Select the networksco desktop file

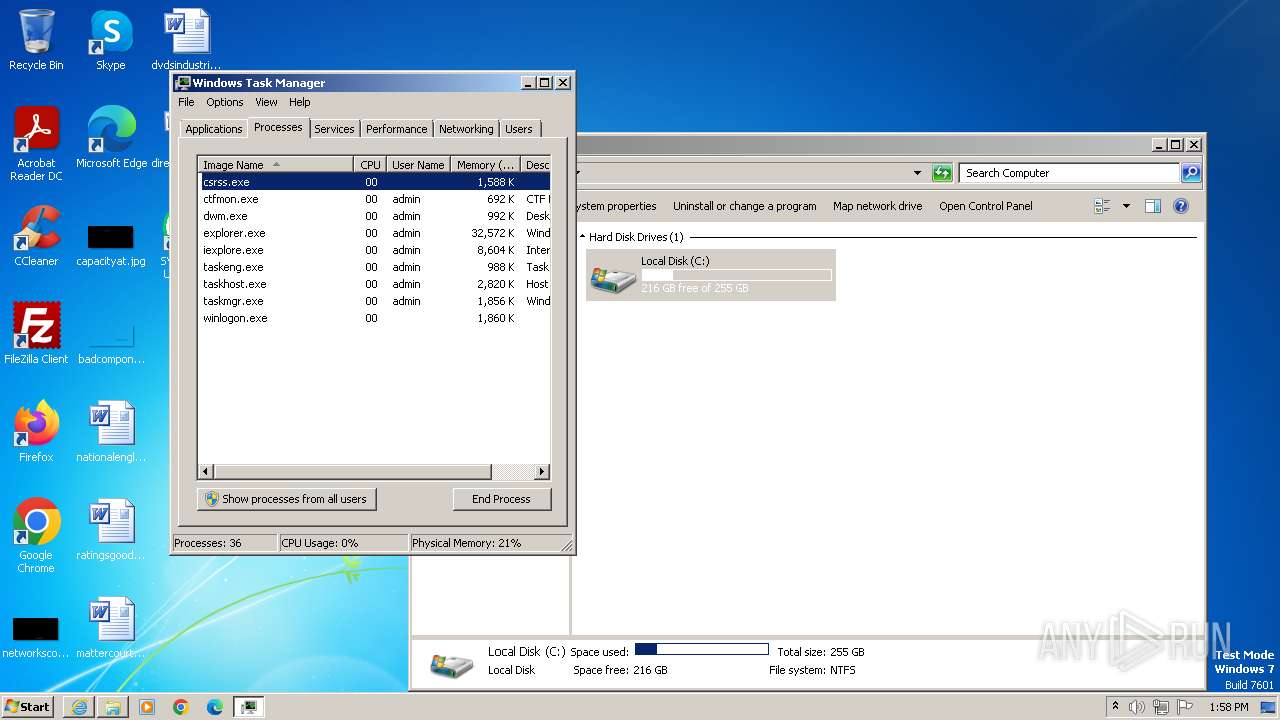click(36, 637)
